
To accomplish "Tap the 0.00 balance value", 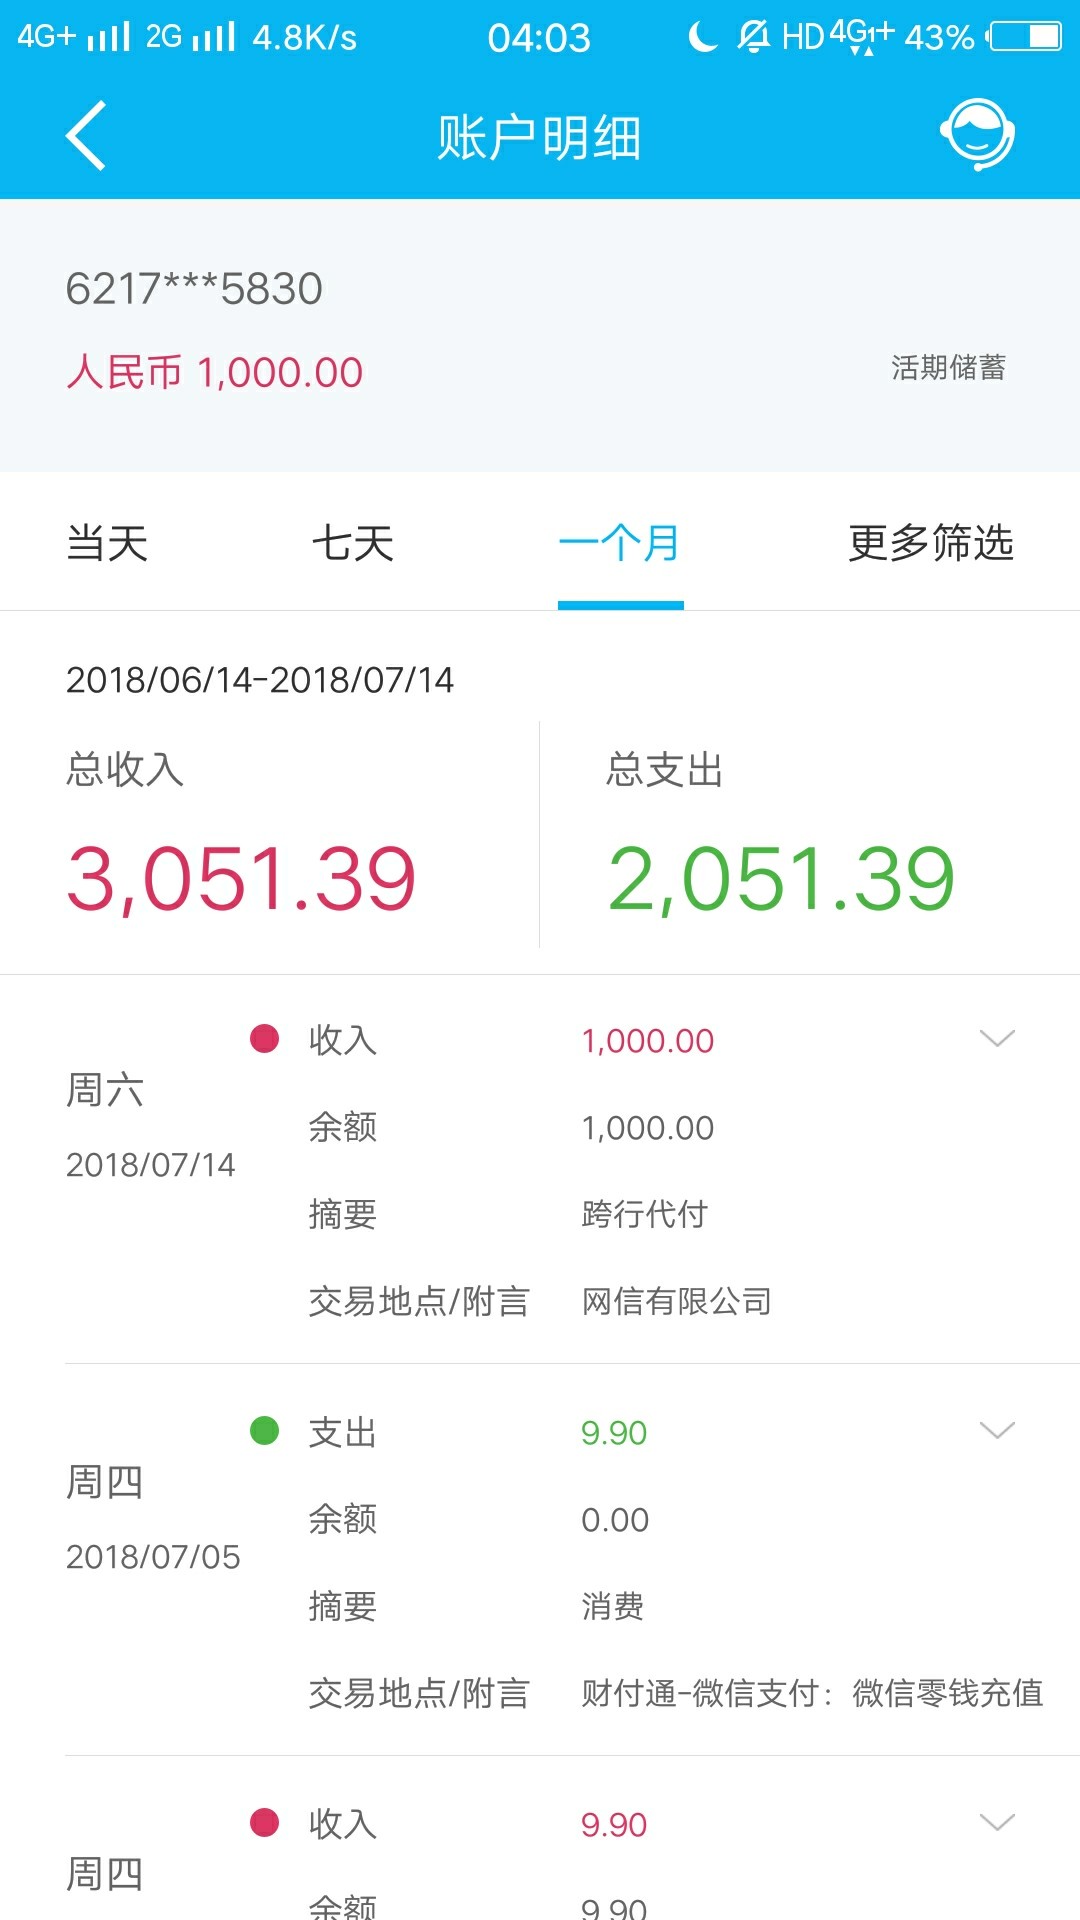I will 615,1520.
